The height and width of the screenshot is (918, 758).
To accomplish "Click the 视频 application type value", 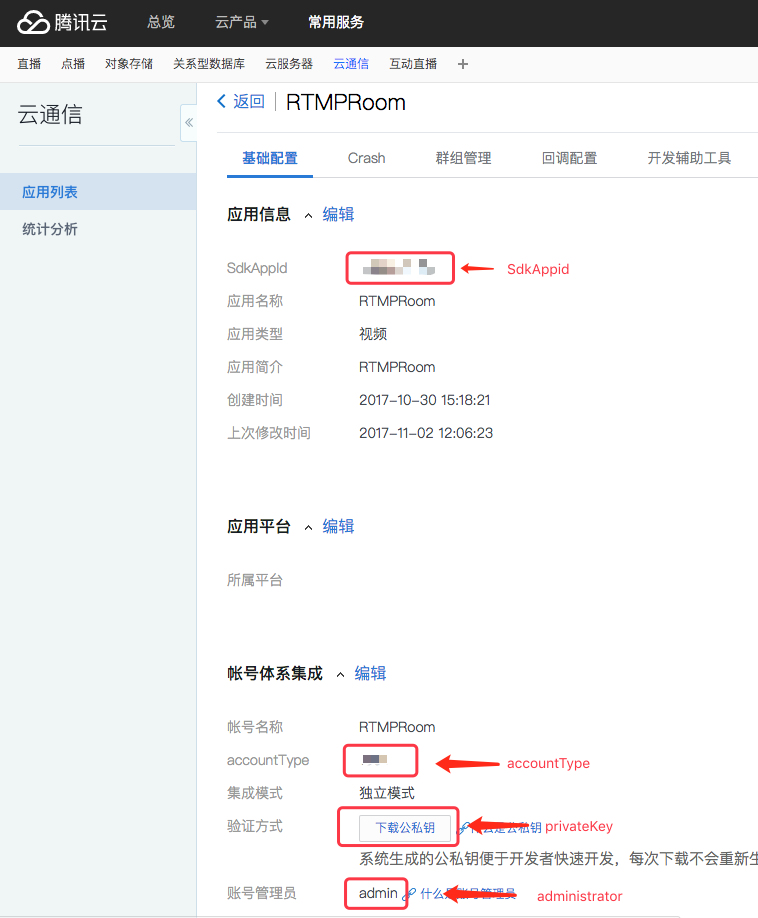I will tap(373, 334).
